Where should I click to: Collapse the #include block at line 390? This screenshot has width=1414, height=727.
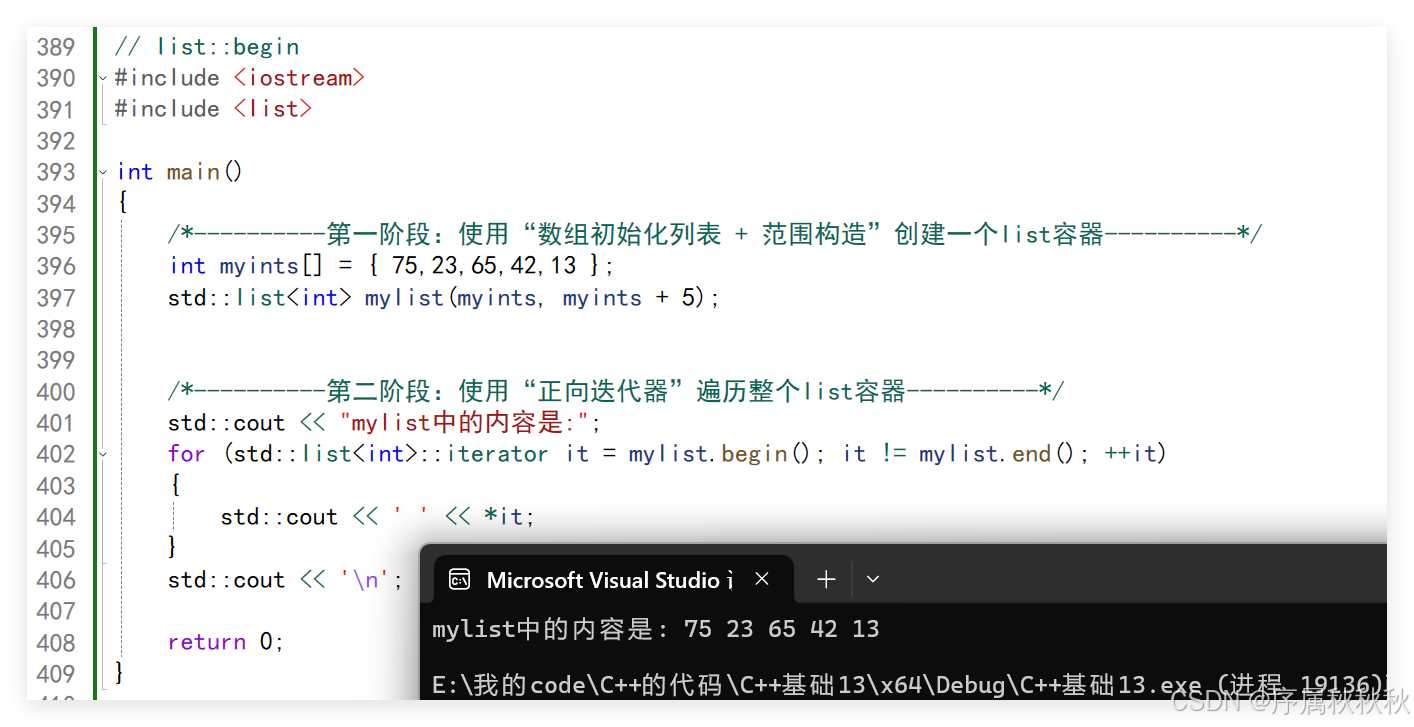point(103,78)
